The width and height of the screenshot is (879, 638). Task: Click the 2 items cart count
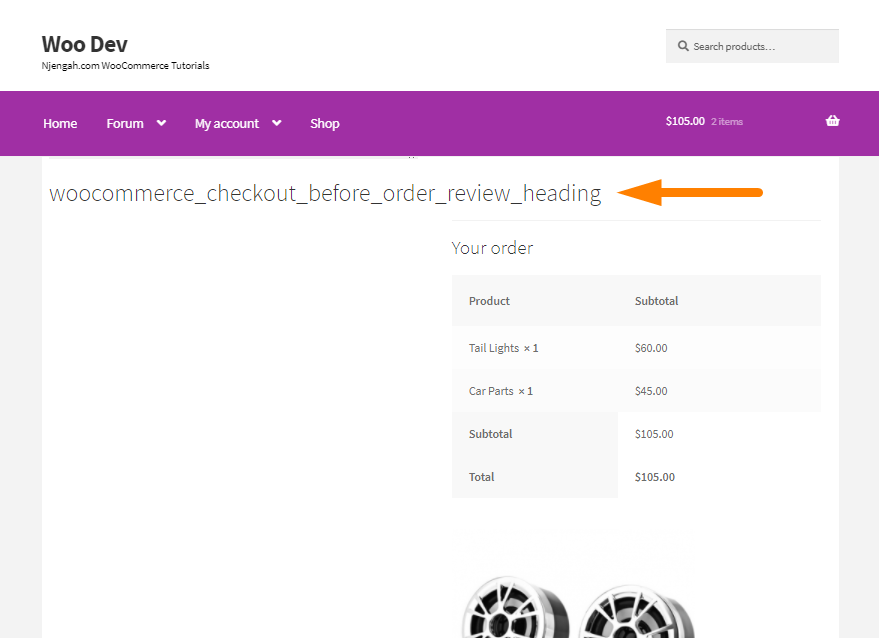pos(727,122)
